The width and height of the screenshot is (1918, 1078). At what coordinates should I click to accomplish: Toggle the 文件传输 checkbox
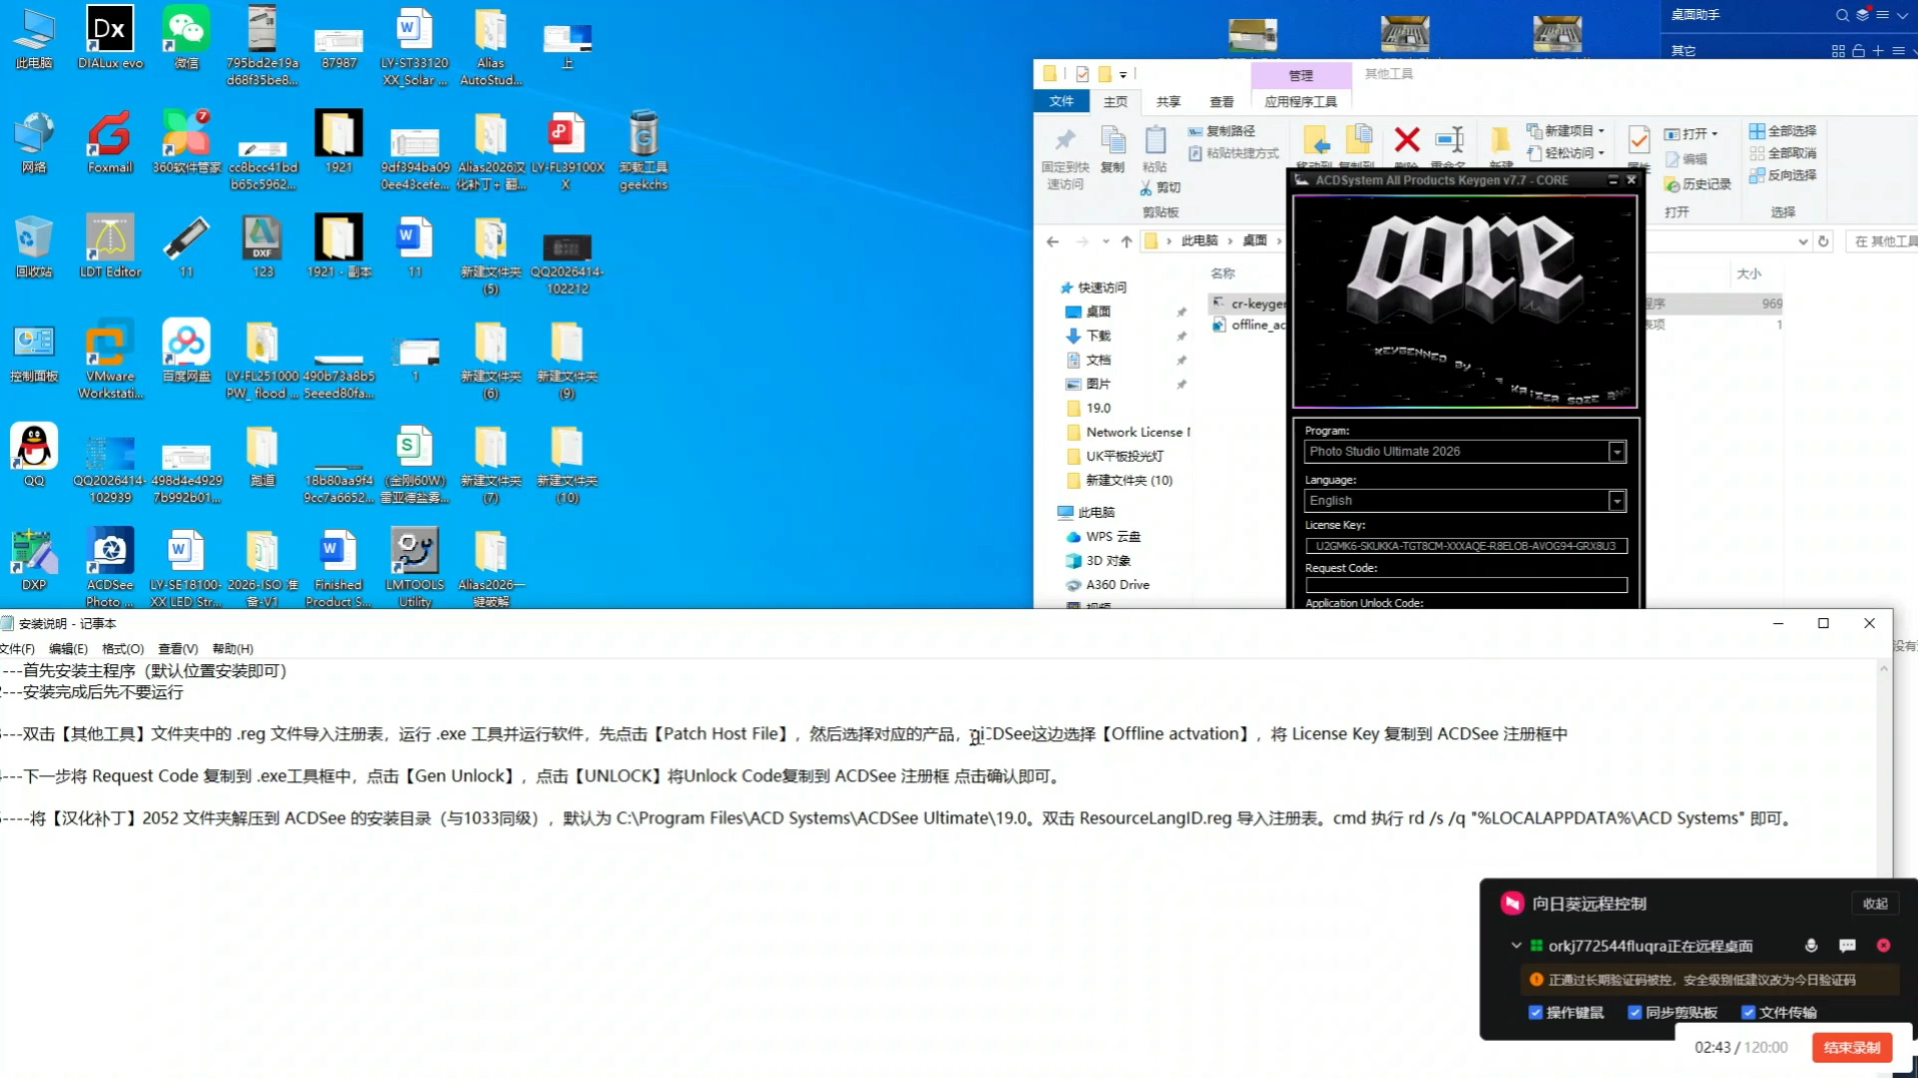[x=1748, y=1012]
